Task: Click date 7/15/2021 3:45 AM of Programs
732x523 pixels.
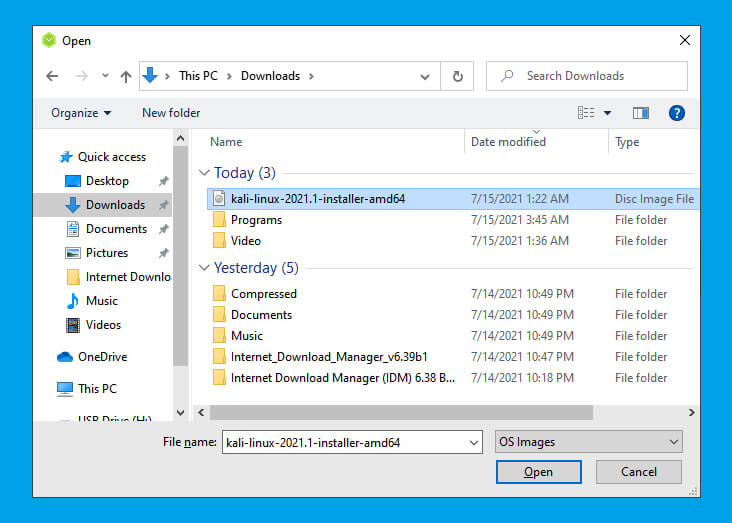Action: (x=520, y=219)
